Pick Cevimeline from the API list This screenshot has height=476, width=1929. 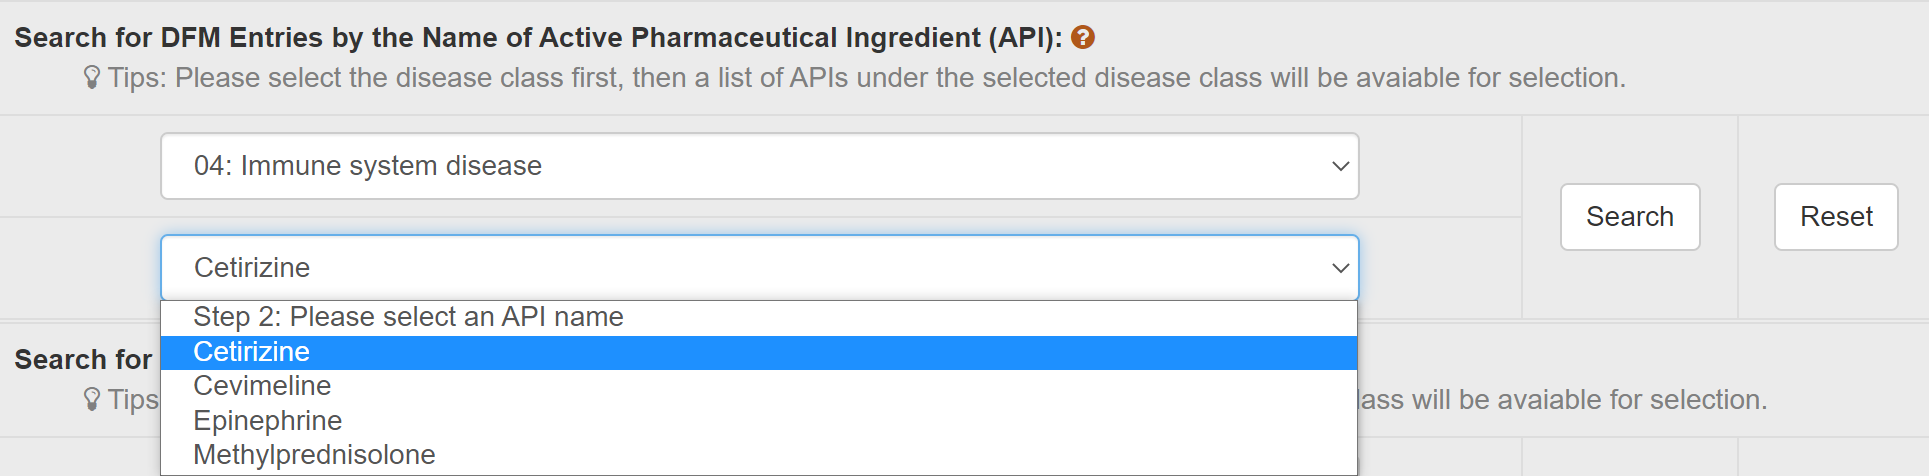(x=262, y=386)
